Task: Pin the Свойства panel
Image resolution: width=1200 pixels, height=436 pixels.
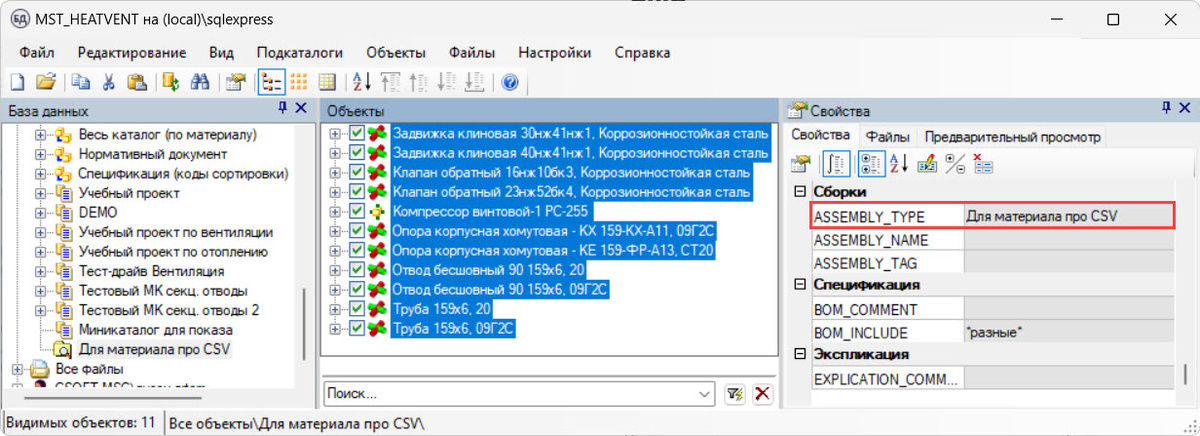Action: click(x=1165, y=110)
